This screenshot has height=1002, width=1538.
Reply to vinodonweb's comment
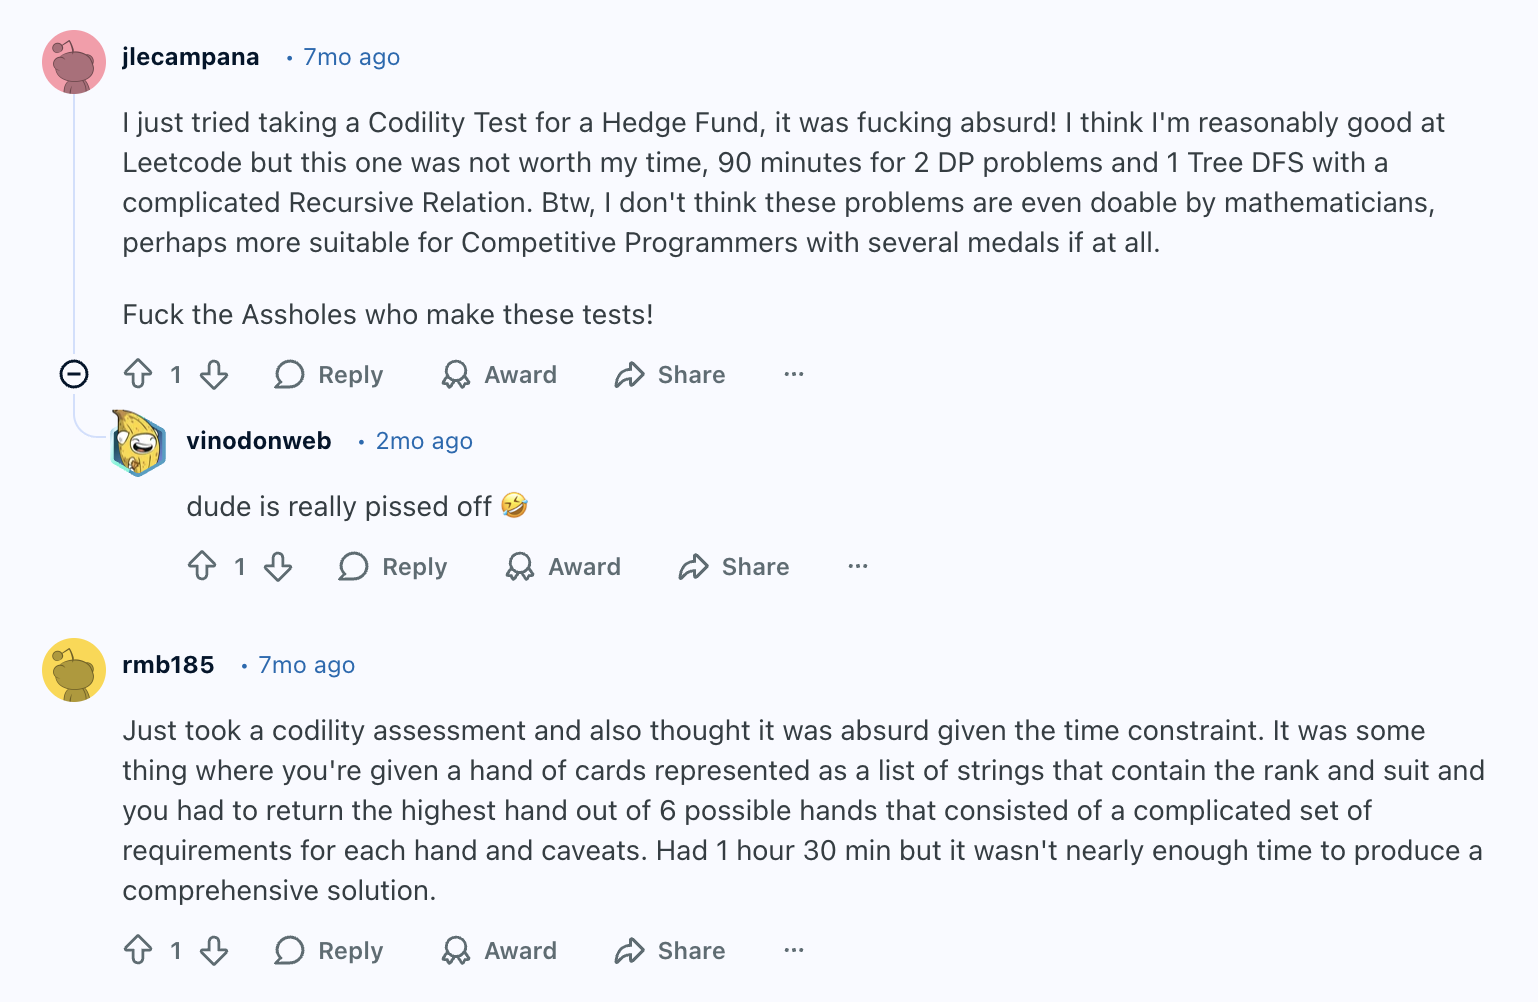tap(393, 567)
